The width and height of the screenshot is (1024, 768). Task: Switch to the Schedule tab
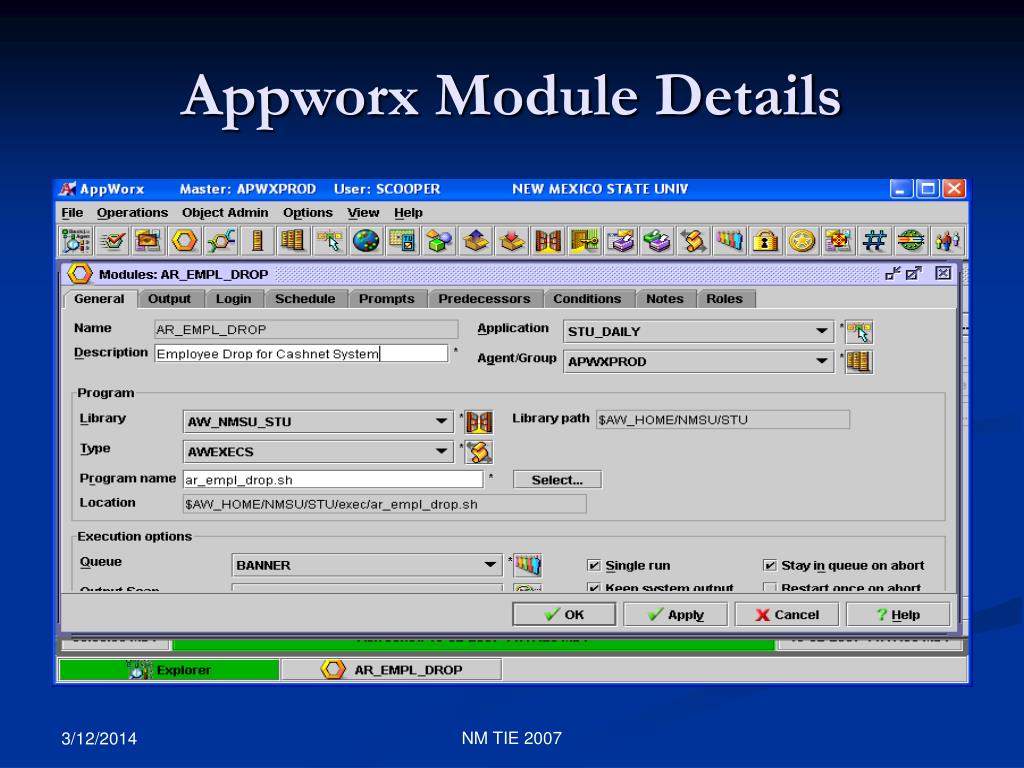305,299
